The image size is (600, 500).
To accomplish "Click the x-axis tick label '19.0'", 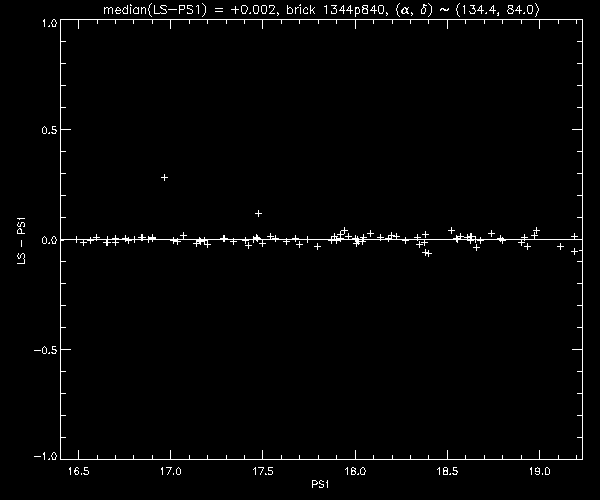I will pyautogui.click(x=540, y=471).
